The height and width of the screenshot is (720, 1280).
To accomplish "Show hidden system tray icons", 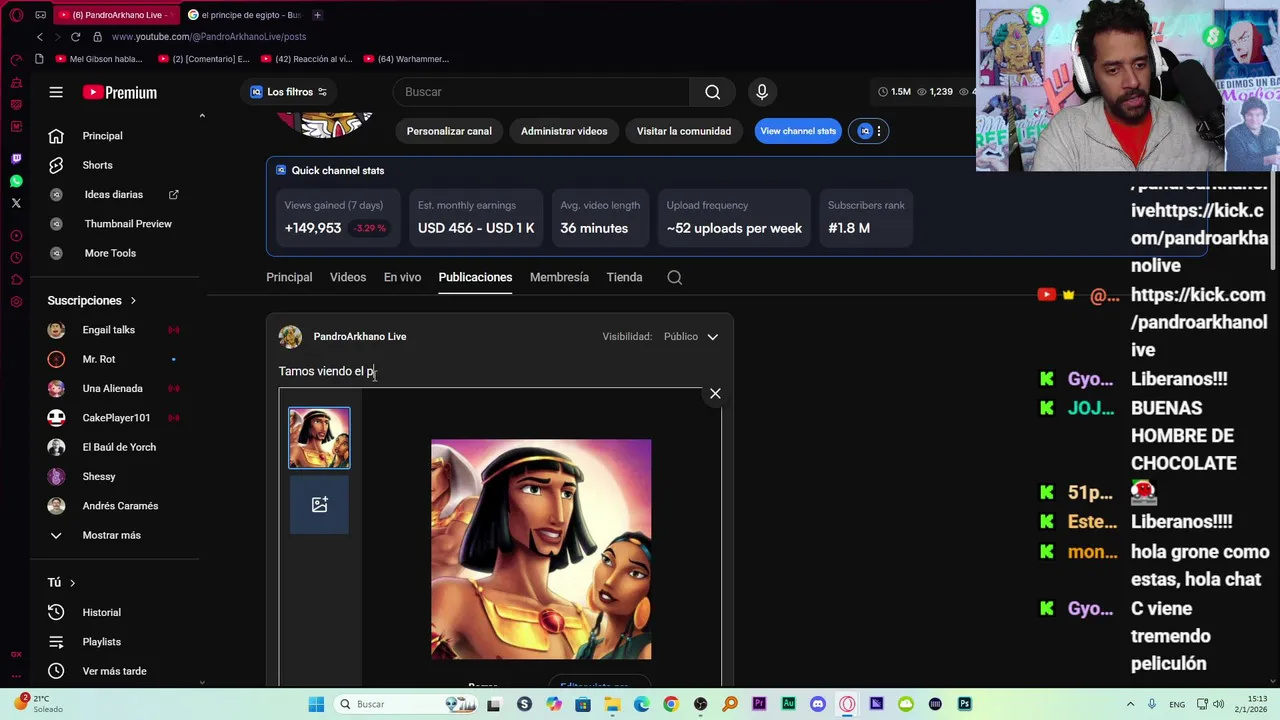I will [x=1131, y=704].
